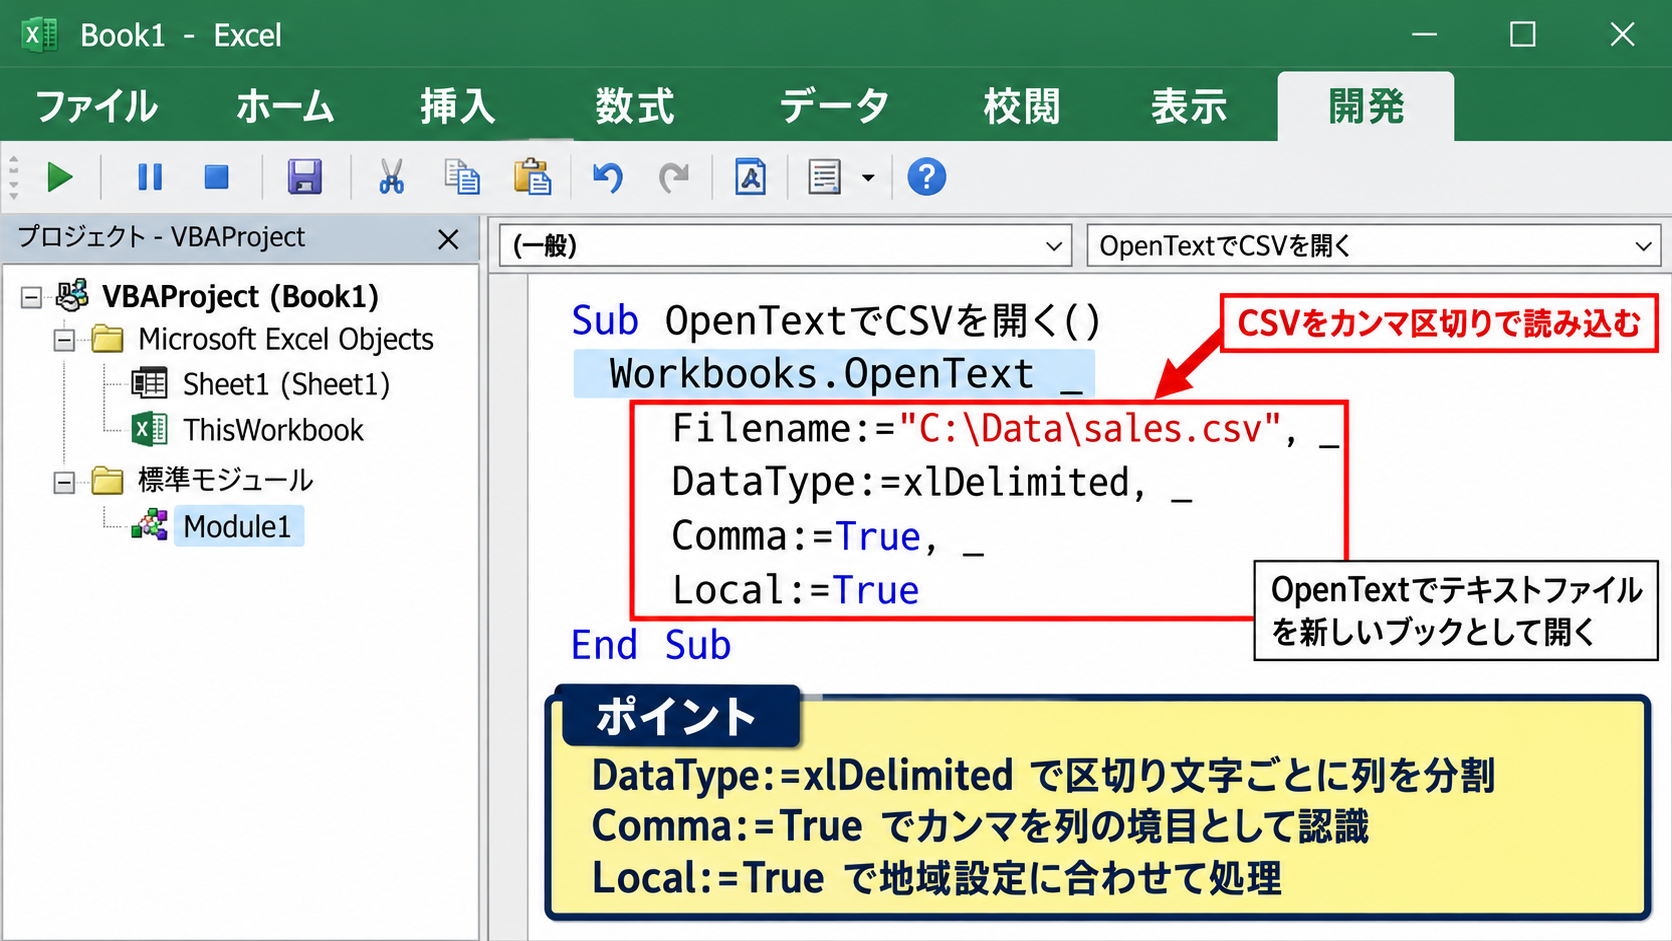Open the design mode icon
Screen dimensions: 1672x941
click(x=751, y=178)
